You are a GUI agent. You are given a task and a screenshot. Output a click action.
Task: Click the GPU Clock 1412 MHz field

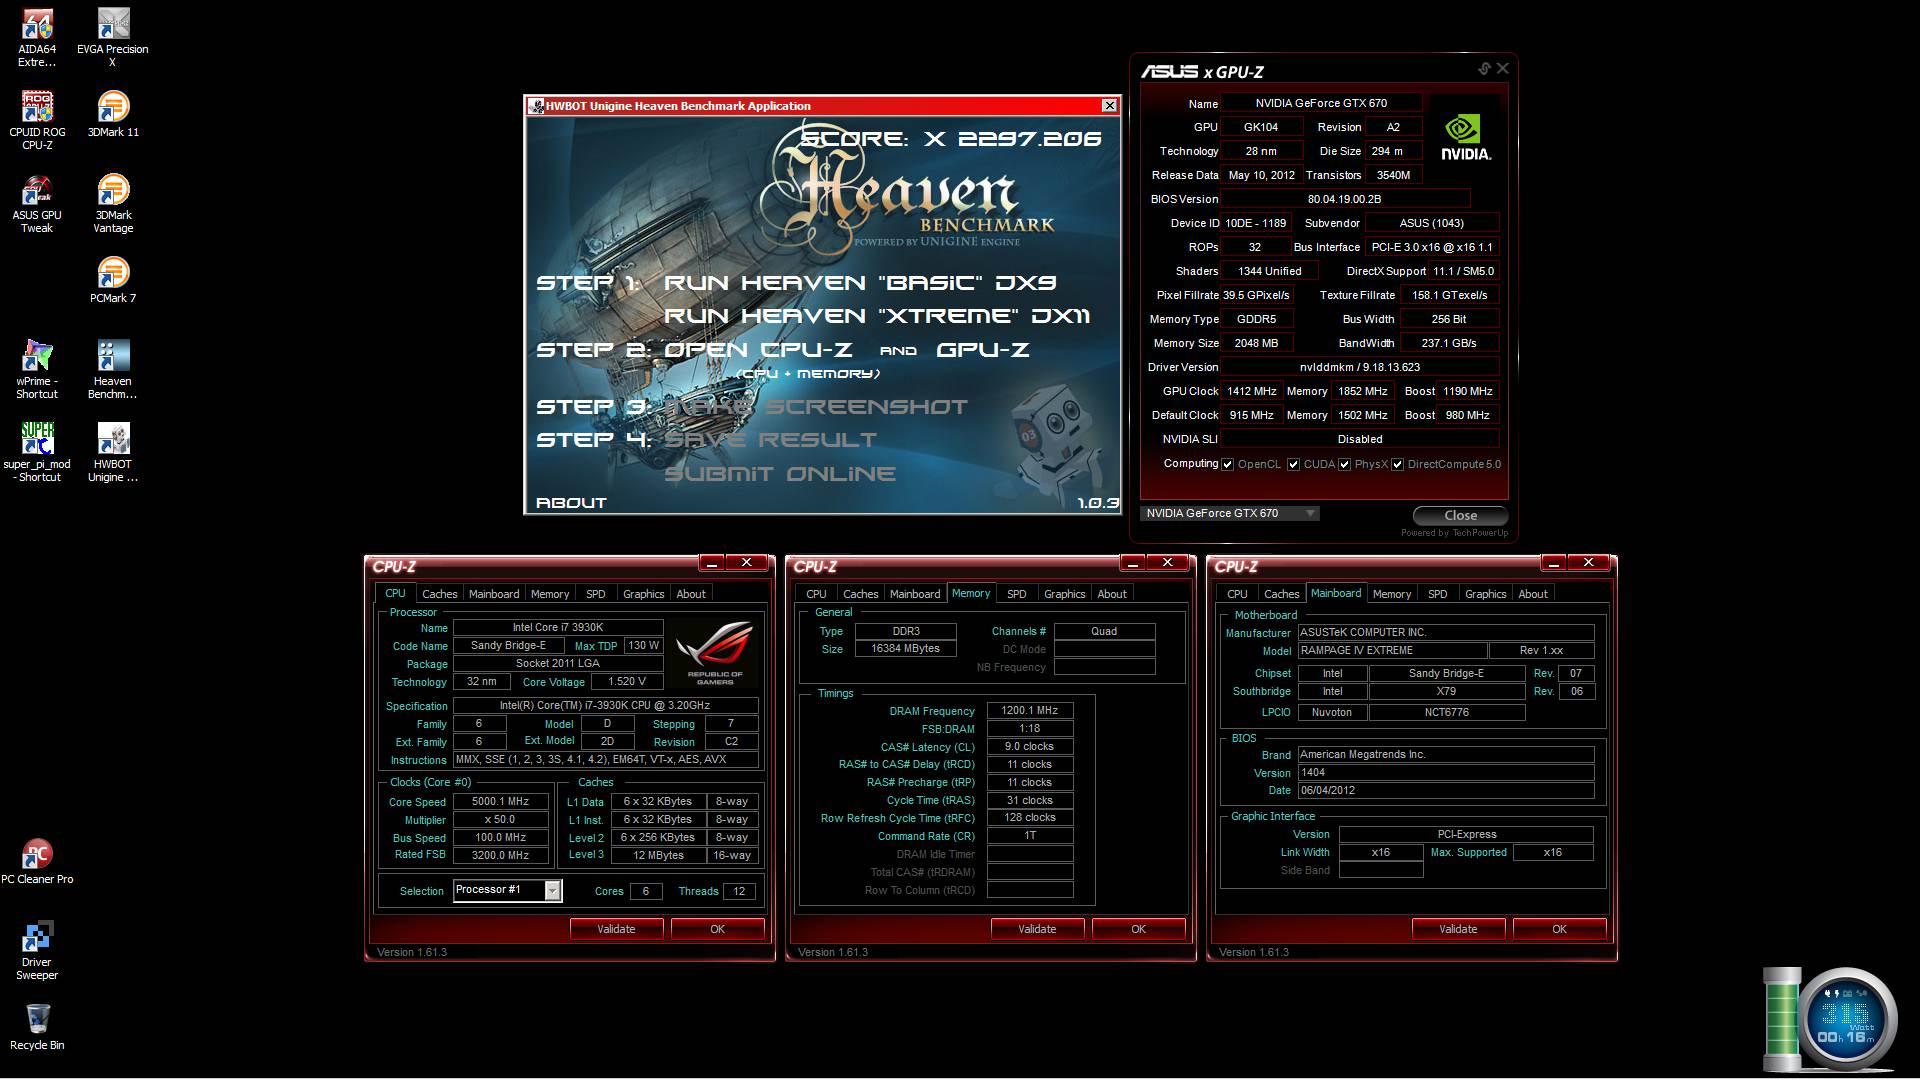point(1251,391)
